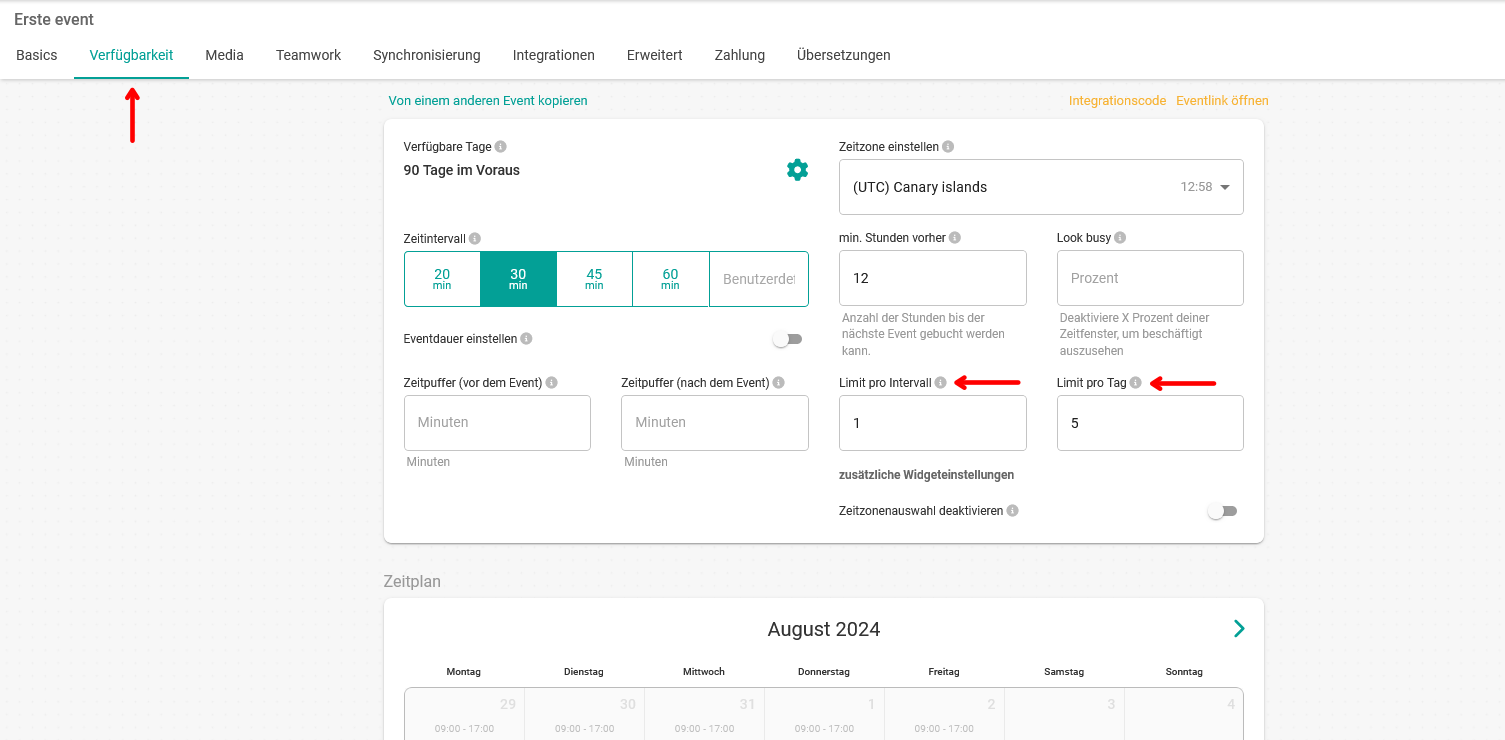The image size is (1505, 740).
Task: Toggle Eventdauer einstellen switch
Action: pos(788,339)
